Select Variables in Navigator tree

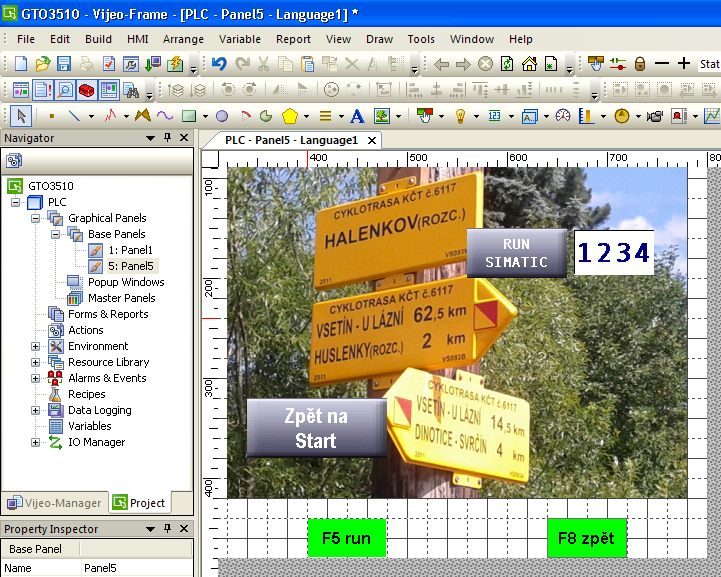click(90, 426)
